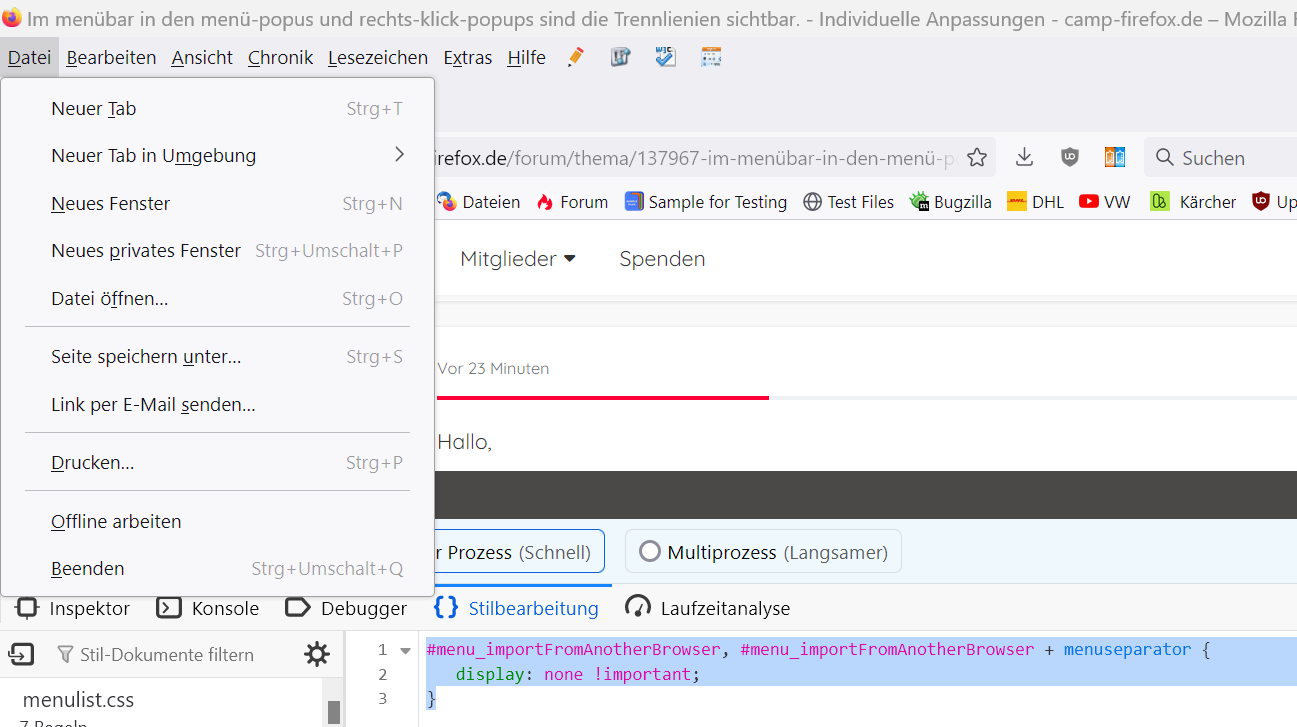Click the uBlock Origin shield toolbar icon

pyautogui.click(x=1069, y=157)
